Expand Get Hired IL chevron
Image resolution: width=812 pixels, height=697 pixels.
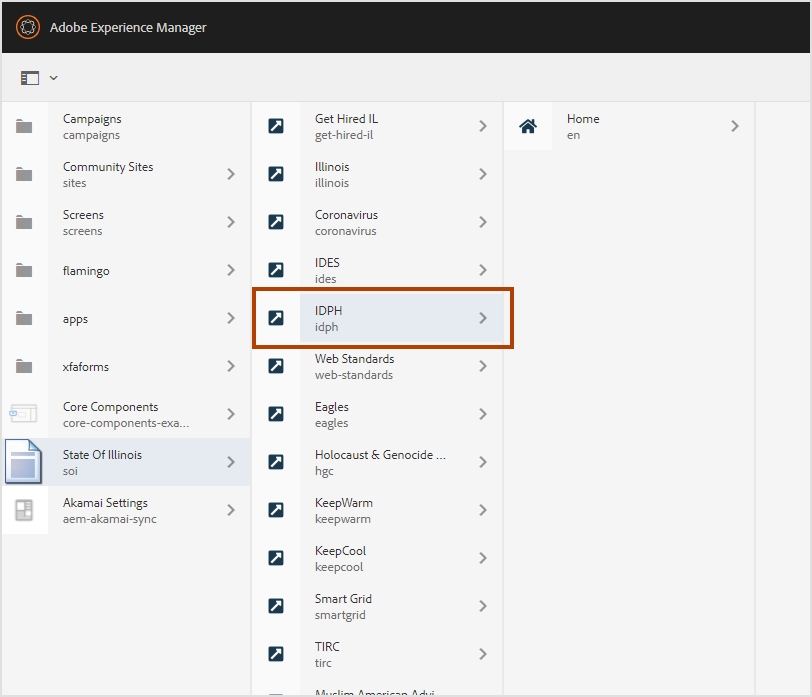pyautogui.click(x=483, y=126)
